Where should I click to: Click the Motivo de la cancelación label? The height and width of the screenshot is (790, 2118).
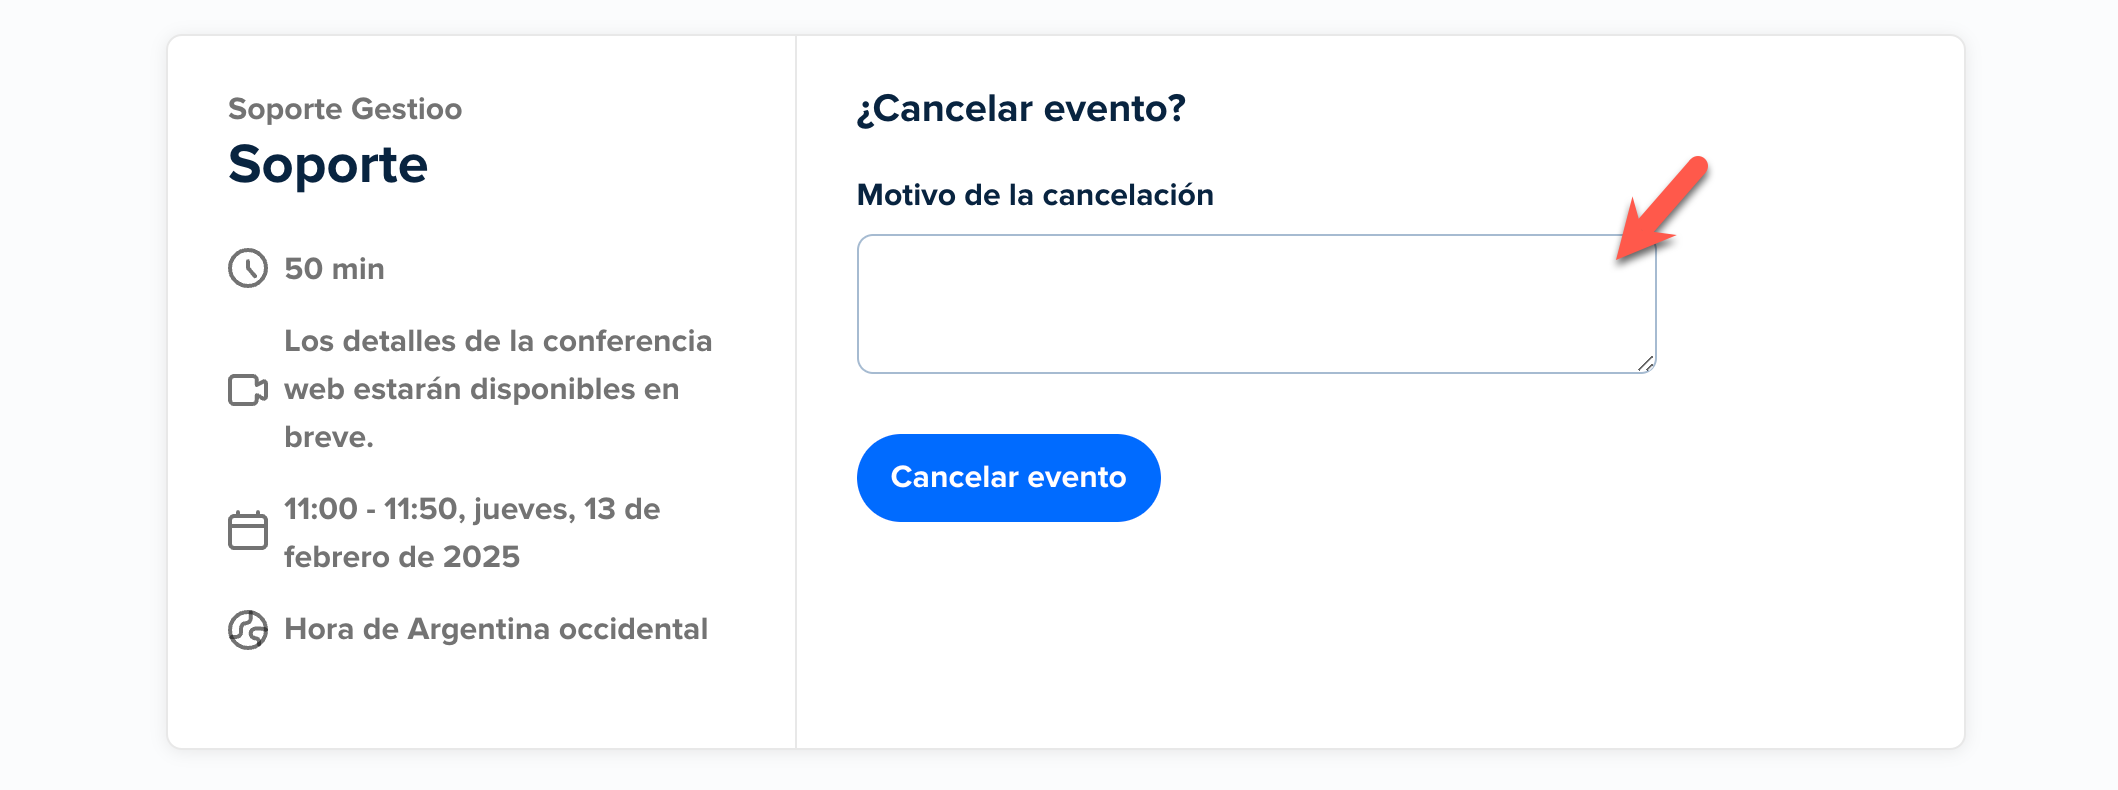point(1035,195)
